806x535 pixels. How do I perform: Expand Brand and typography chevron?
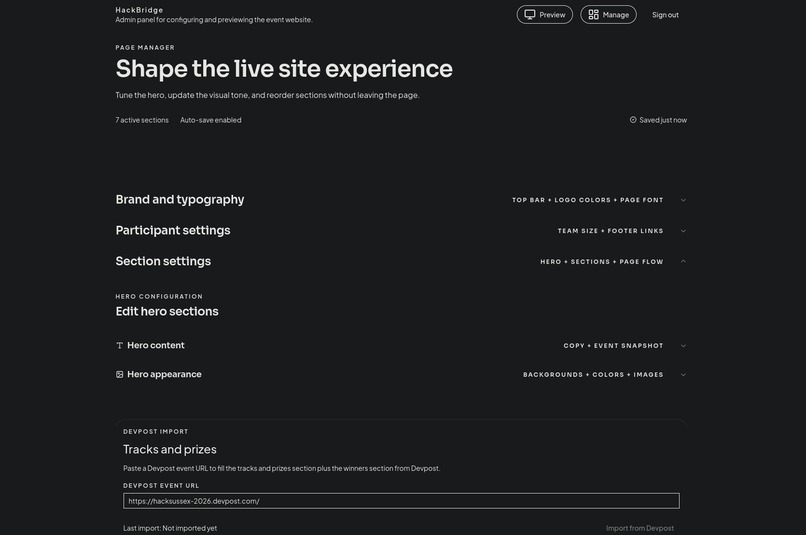[683, 200]
